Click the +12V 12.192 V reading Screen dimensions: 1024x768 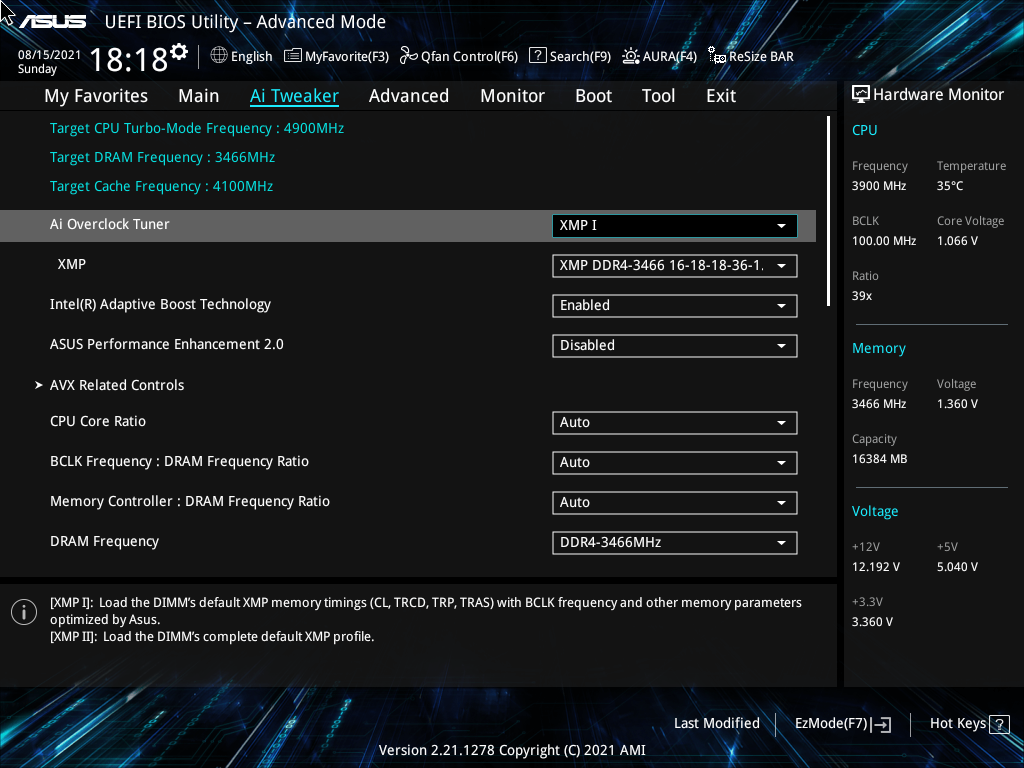click(x=875, y=567)
